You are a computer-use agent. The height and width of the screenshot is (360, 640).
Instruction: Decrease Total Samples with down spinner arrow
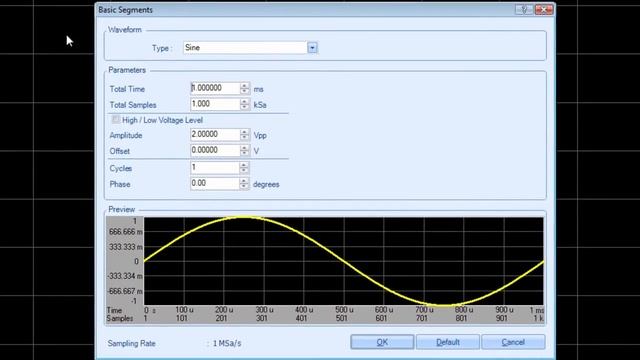point(244,107)
